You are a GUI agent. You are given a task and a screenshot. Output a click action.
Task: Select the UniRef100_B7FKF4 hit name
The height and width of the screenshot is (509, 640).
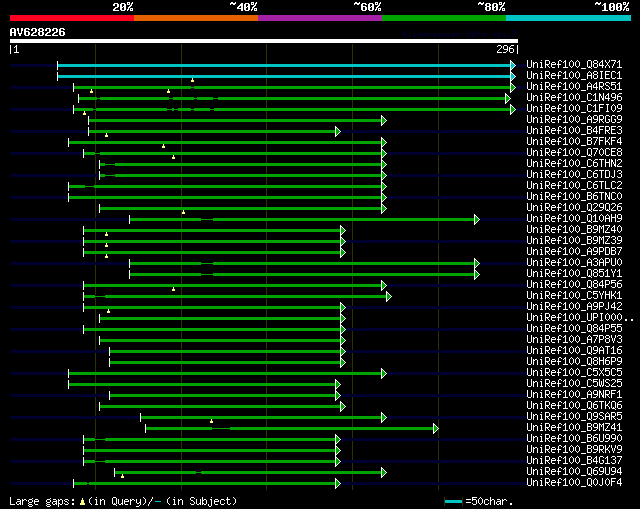coord(574,142)
